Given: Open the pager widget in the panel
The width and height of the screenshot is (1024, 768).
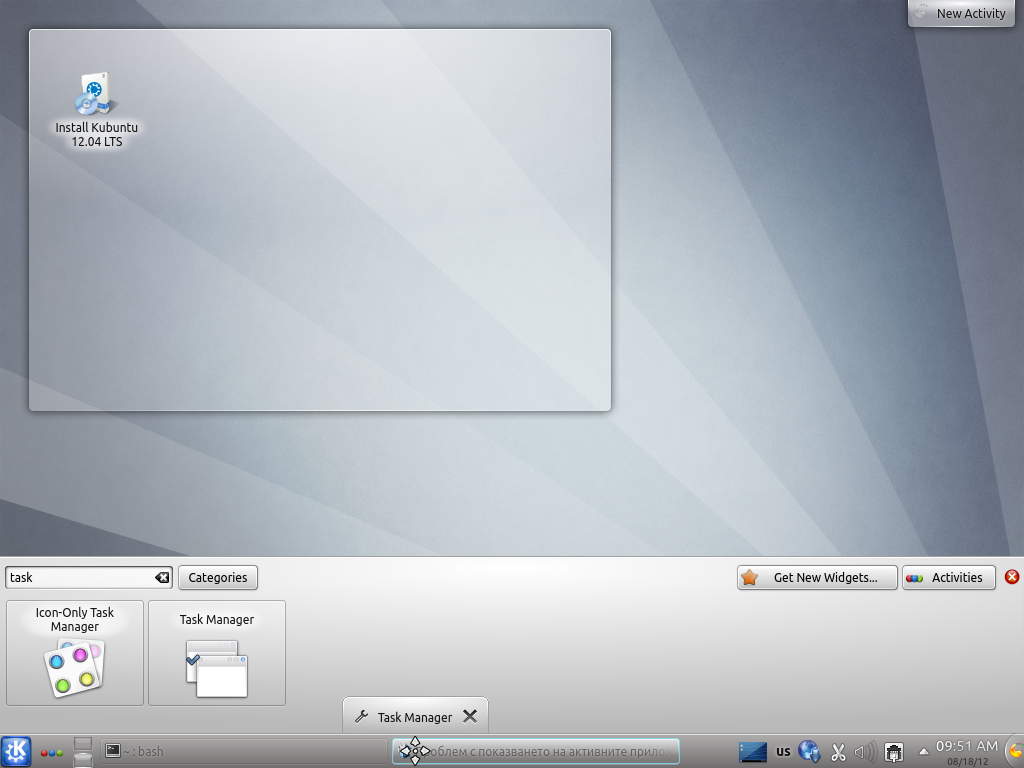Looking at the screenshot, I should tap(83, 752).
